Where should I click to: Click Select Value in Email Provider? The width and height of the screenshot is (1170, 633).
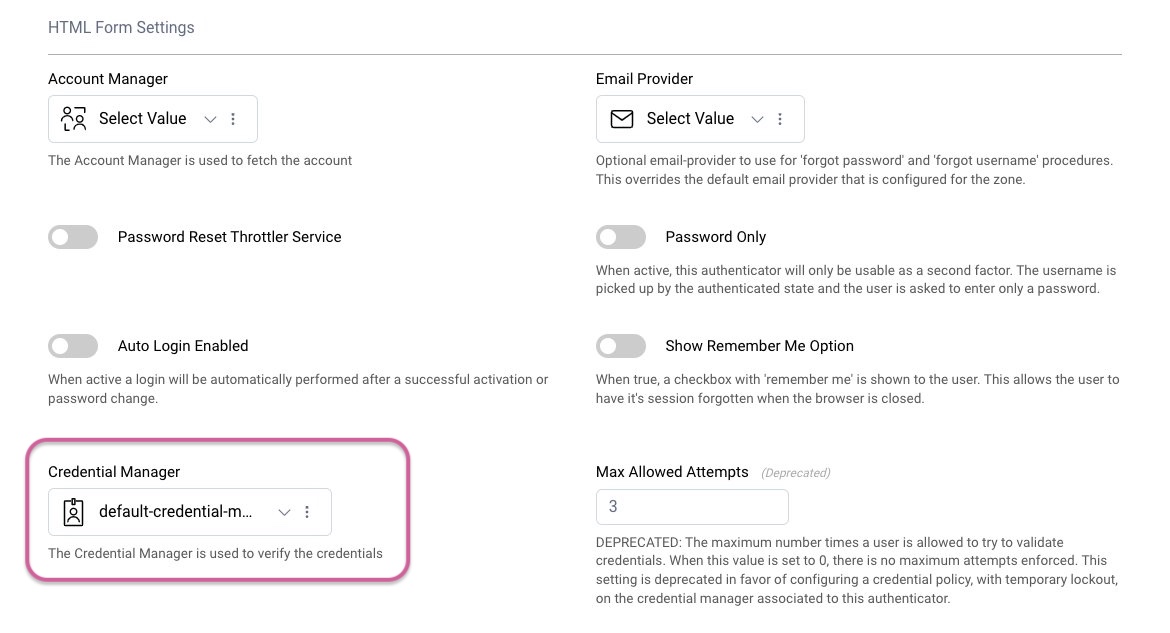(690, 119)
